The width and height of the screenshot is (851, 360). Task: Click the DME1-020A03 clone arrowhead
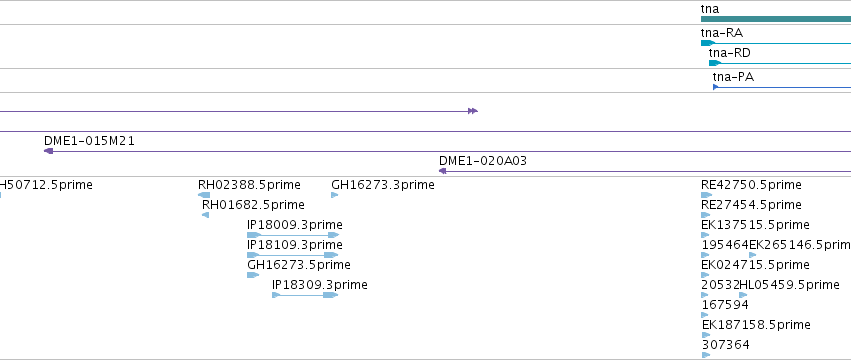coord(442,171)
